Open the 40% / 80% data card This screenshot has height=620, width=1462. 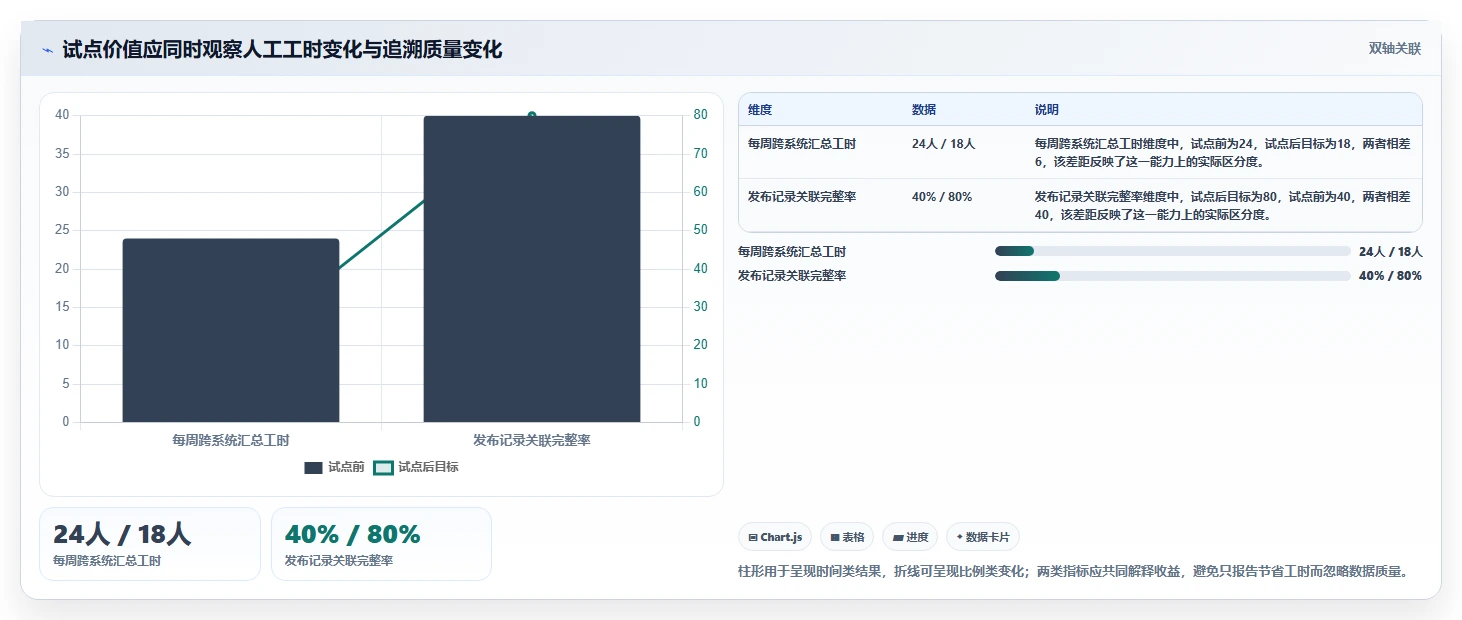point(381,544)
